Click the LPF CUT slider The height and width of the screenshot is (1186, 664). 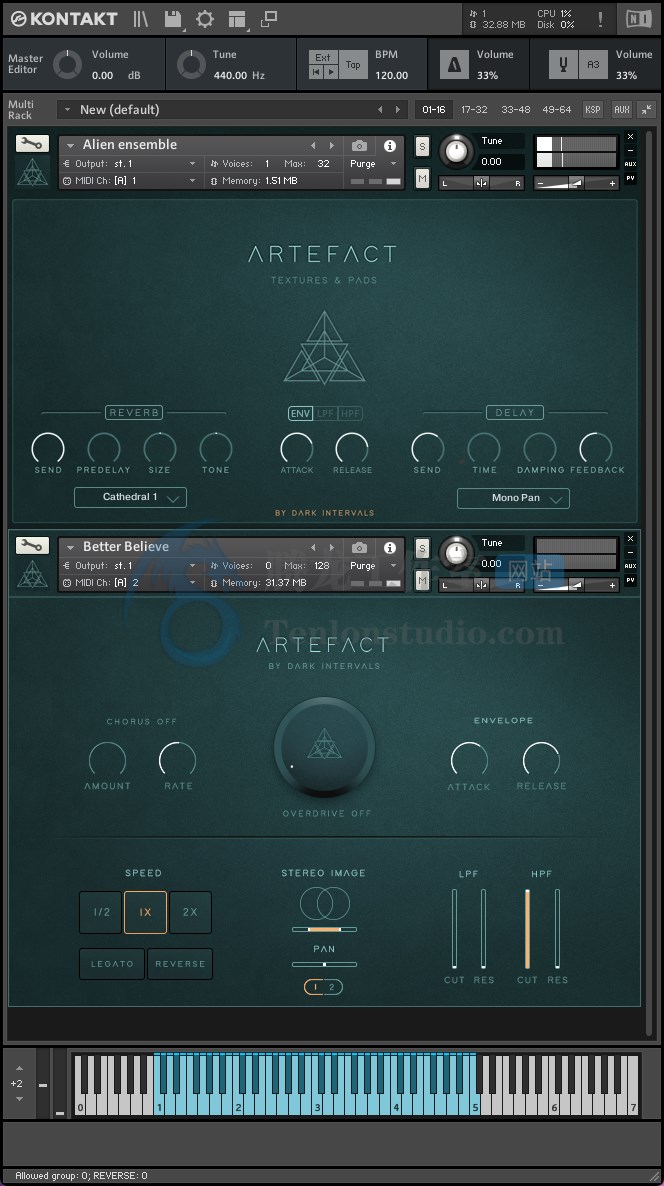click(455, 929)
